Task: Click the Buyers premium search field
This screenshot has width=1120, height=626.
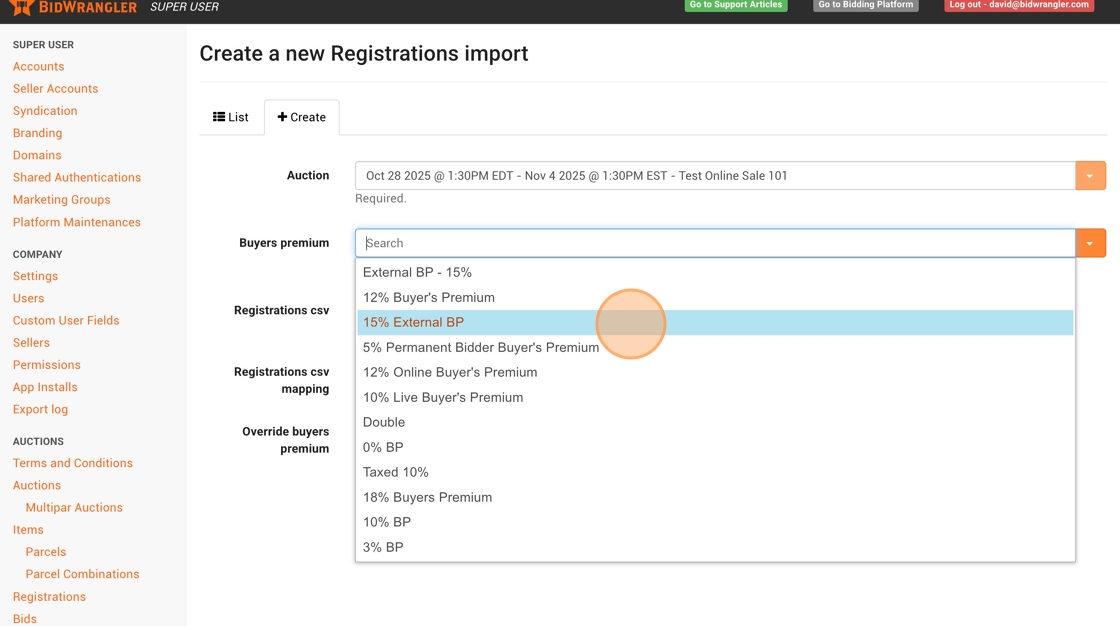Action: point(715,243)
